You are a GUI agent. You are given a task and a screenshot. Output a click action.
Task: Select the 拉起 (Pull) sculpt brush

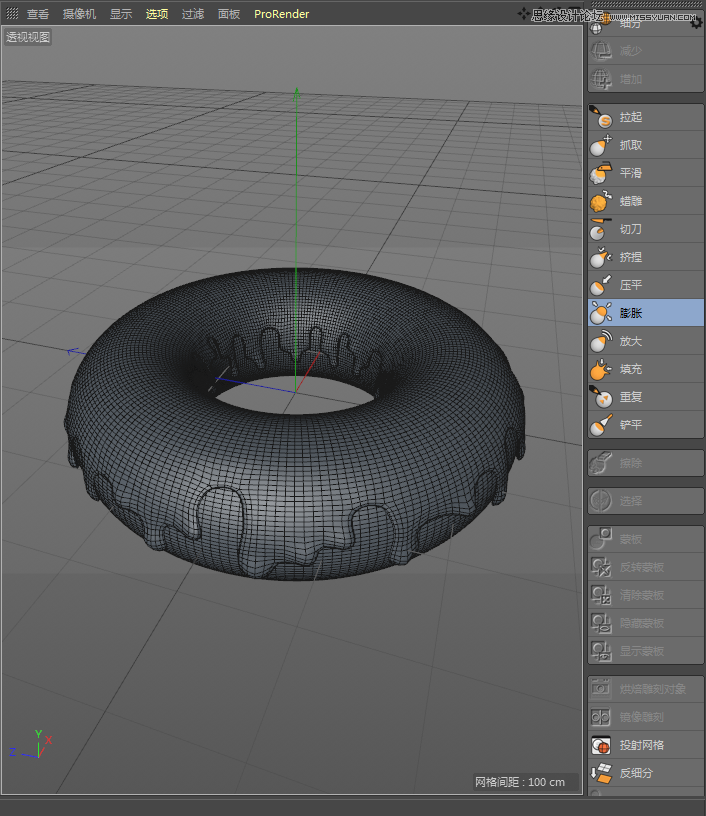click(x=644, y=117)
